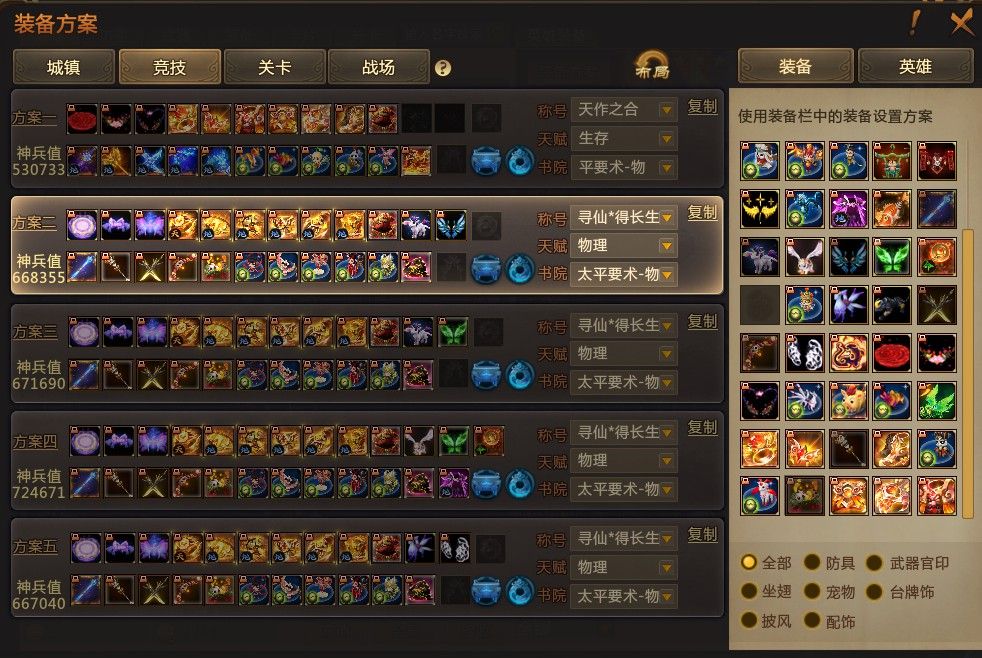Click the exclamation mark notice icon
The image size is (982, 658).
pyautogui.click(x=915, y=23)
